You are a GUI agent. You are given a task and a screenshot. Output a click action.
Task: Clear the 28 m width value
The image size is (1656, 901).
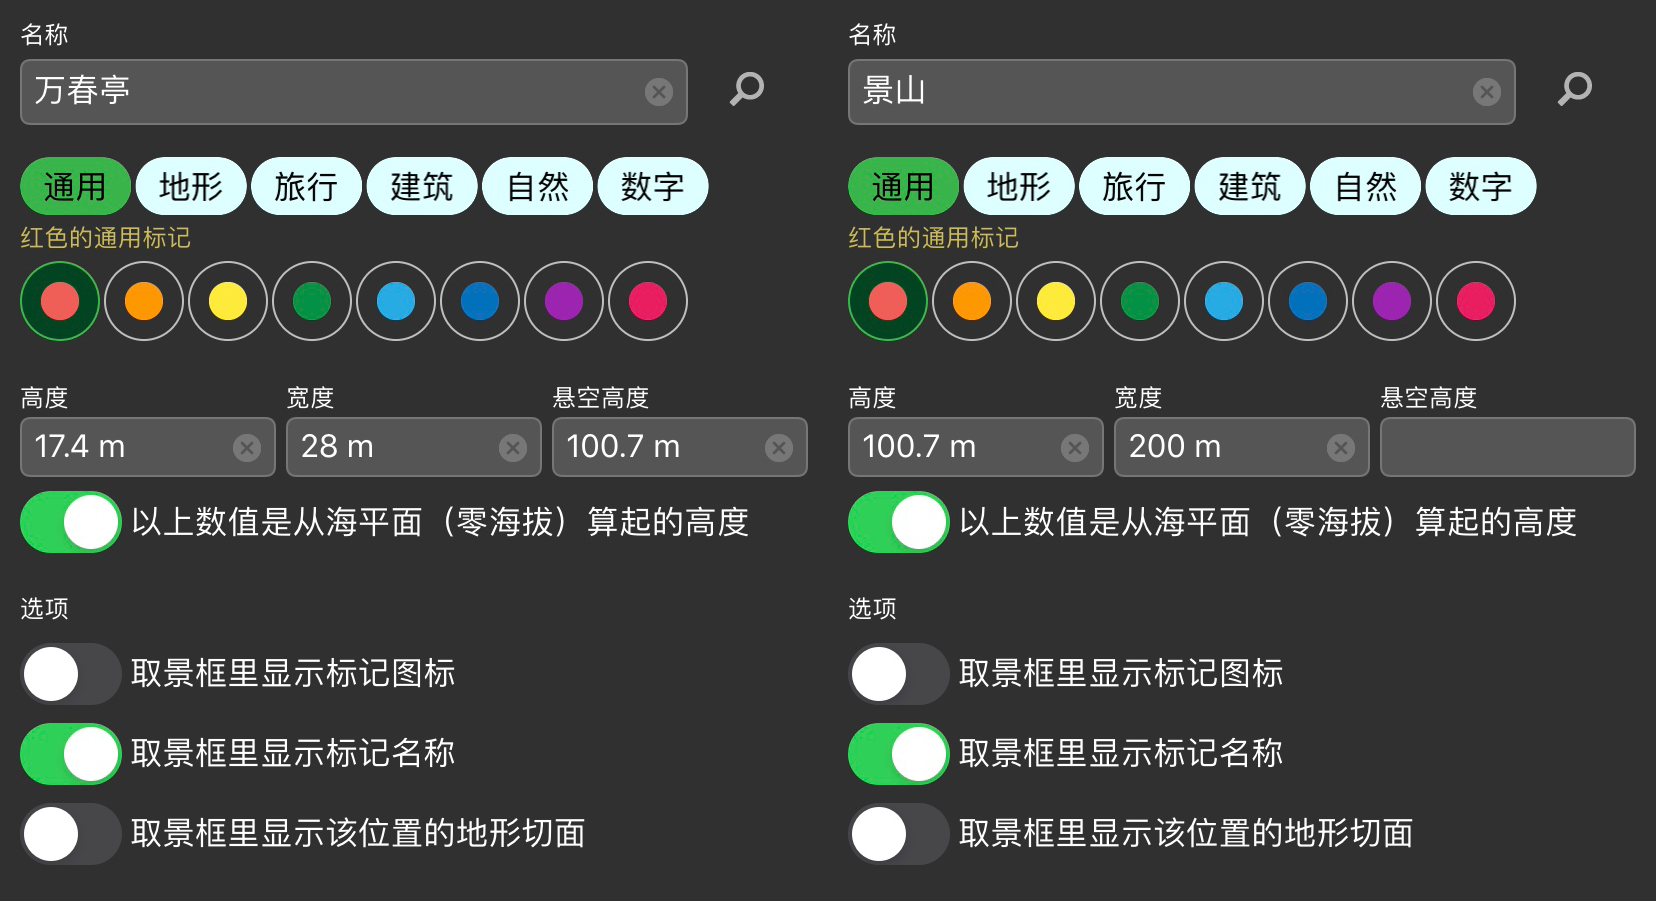point(513,447)
